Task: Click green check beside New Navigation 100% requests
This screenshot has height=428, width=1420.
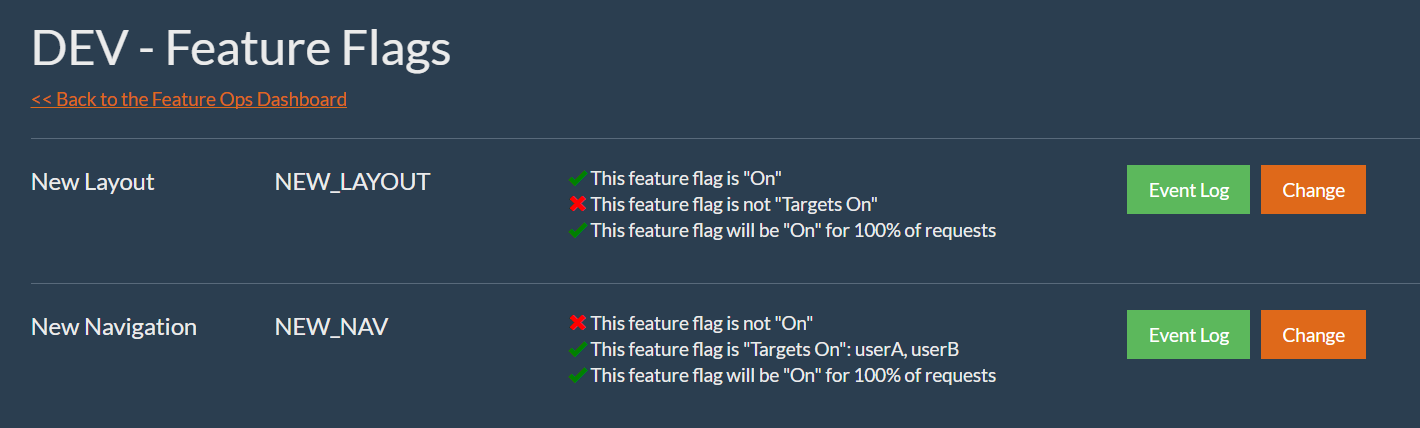Action: pos(577,375)
